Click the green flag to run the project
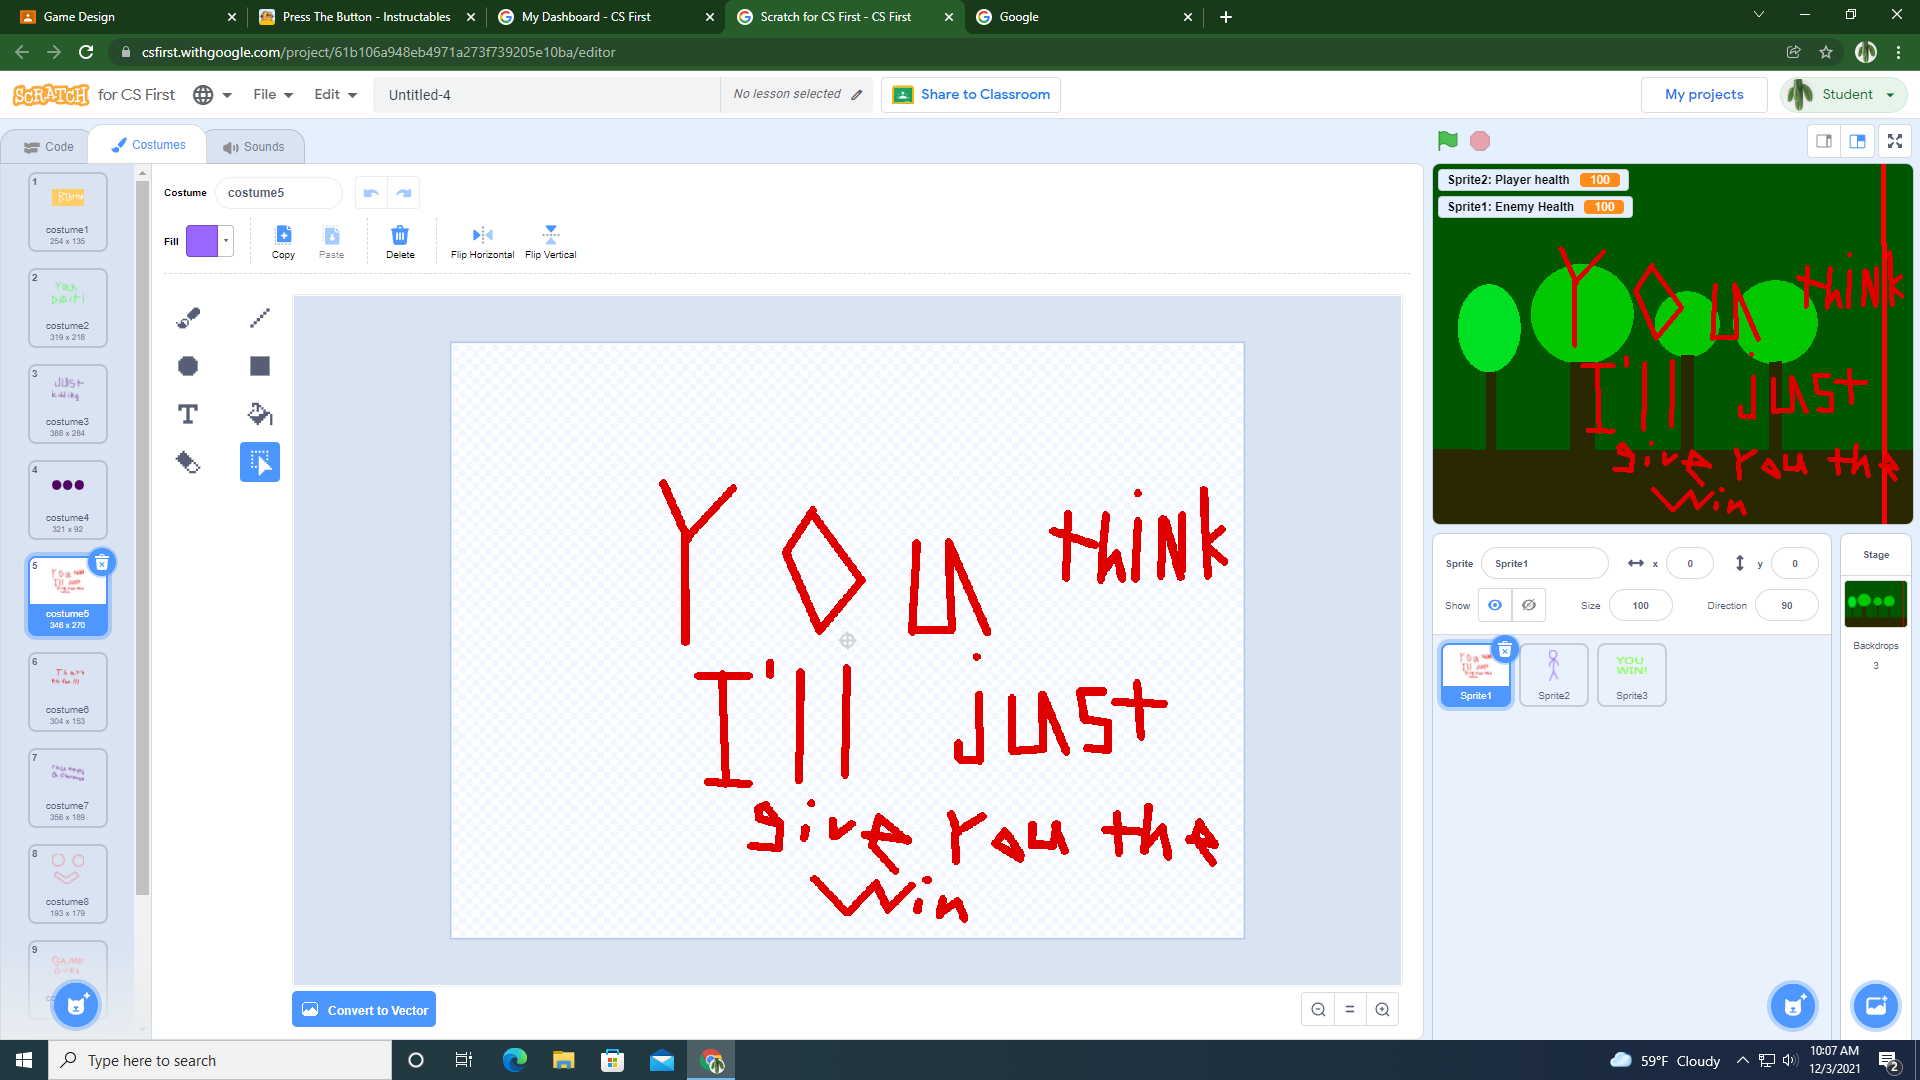1920x1080 pixels. [x=1447, y=140]
